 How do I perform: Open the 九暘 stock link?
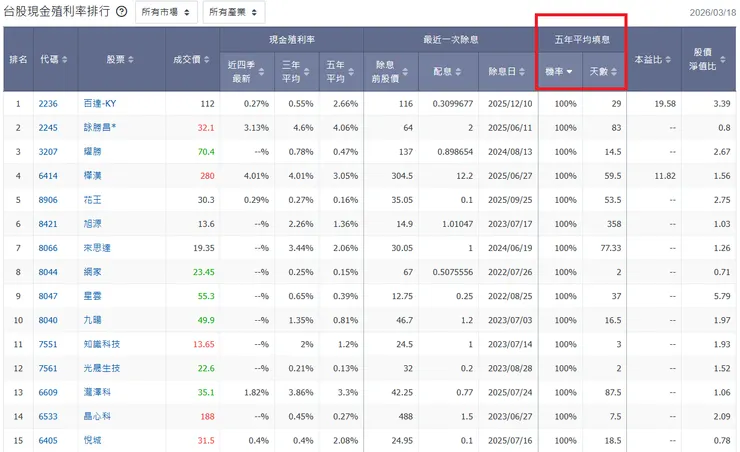pos(92,320)
